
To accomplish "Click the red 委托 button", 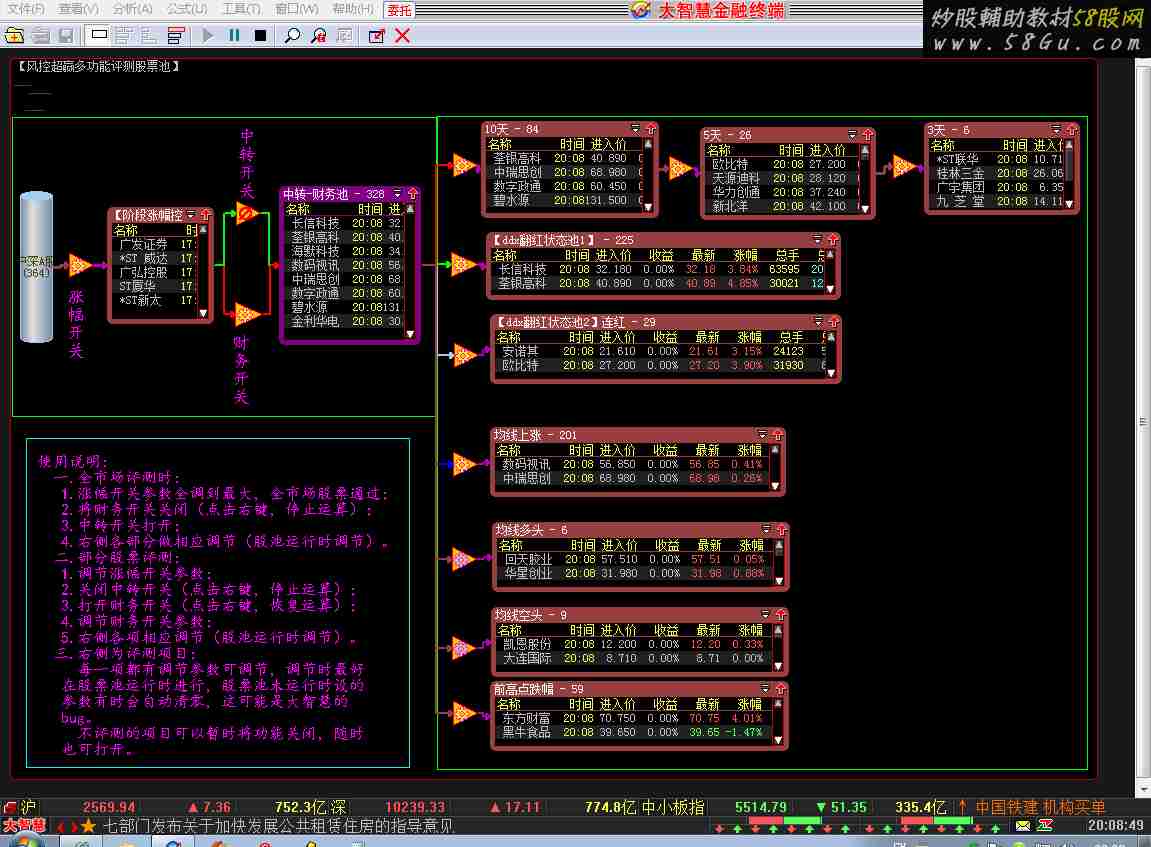I will (x=399, y=10).
